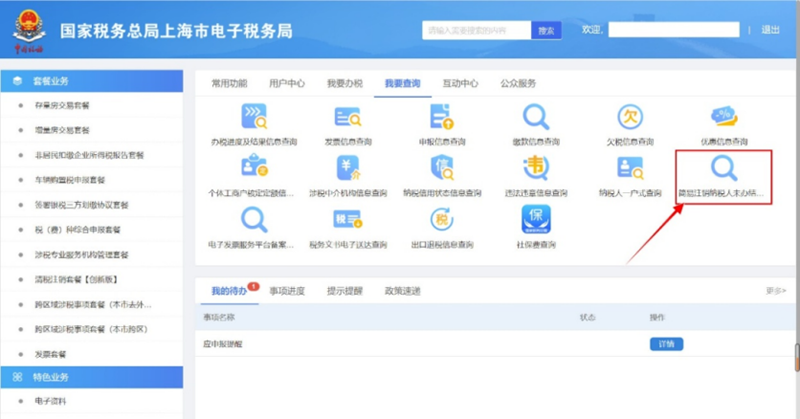Click the 详情 button for 应申报提醒
Viewport: 800px width, 419px height.
click(666, 343)
